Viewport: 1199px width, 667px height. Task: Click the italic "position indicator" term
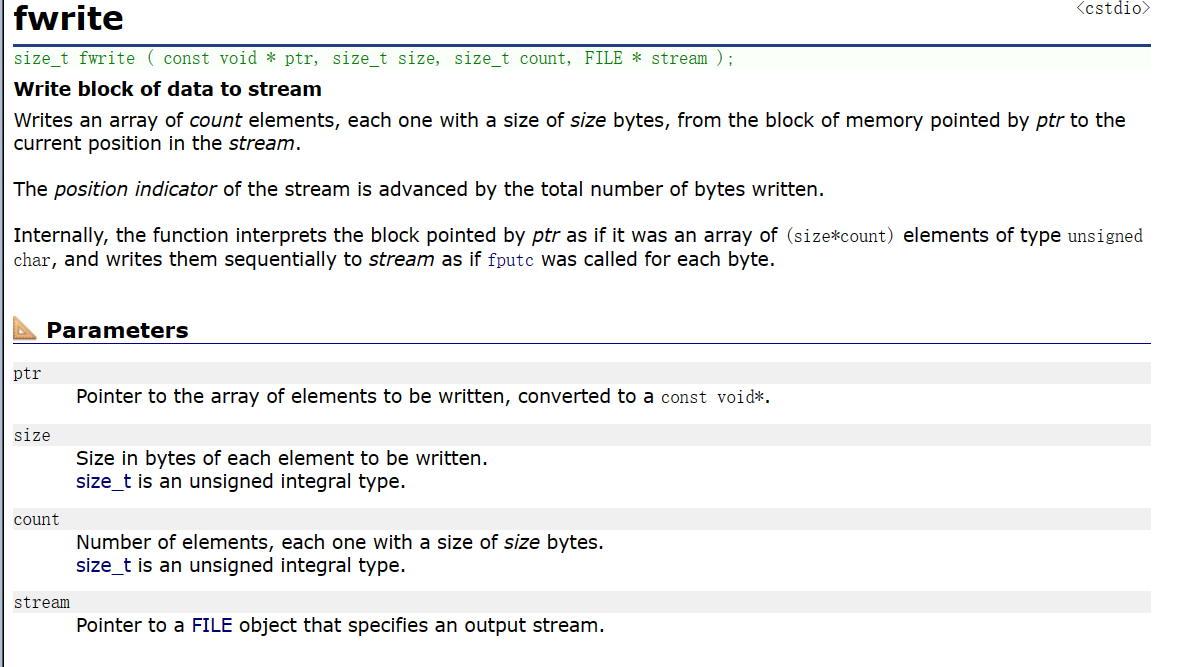tap(135, 189)
